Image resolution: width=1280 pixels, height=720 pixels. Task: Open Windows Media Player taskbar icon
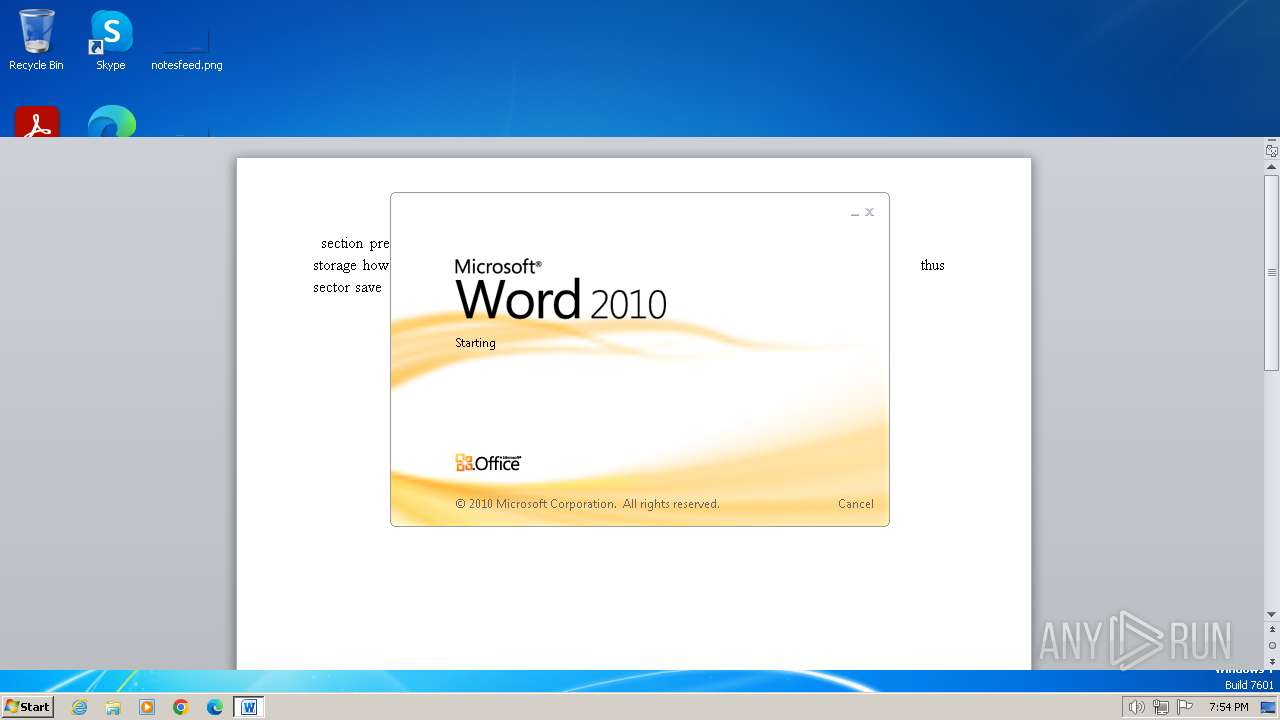click(147, 707)
